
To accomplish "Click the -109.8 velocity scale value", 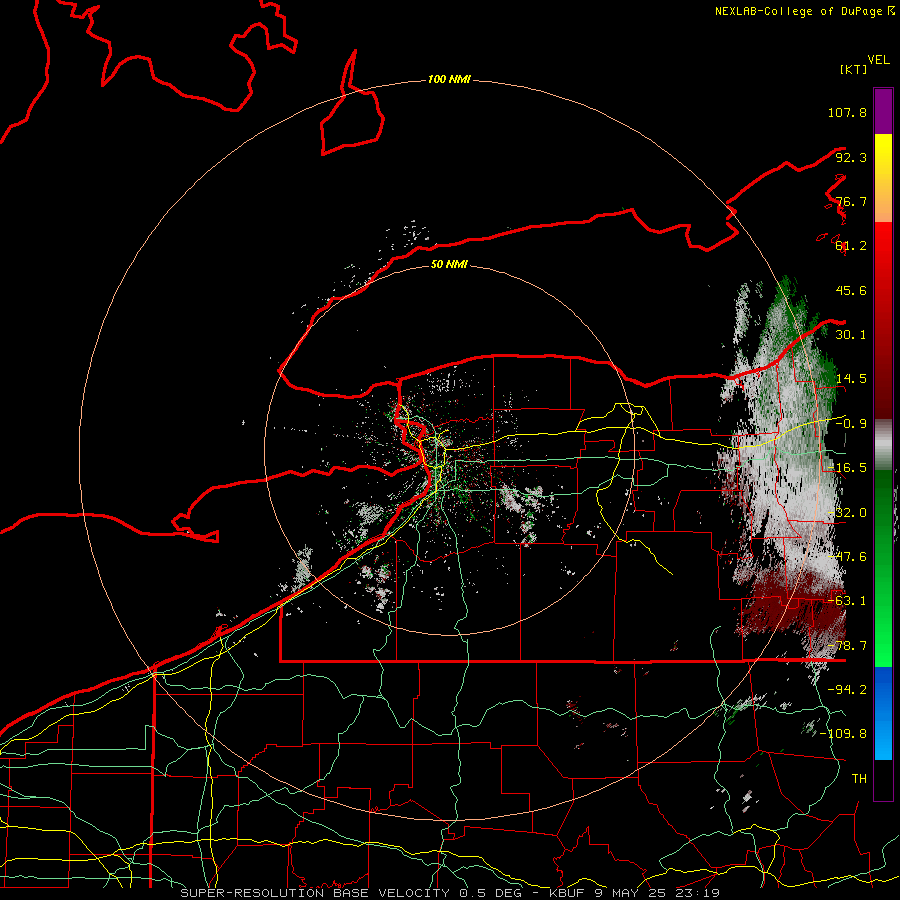I will (x=844, y=734).
